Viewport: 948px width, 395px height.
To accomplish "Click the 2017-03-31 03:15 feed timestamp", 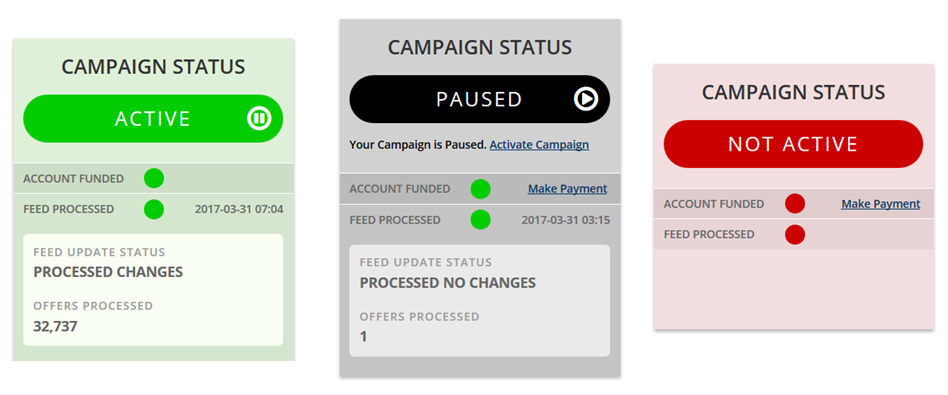I will coord(566,220).
